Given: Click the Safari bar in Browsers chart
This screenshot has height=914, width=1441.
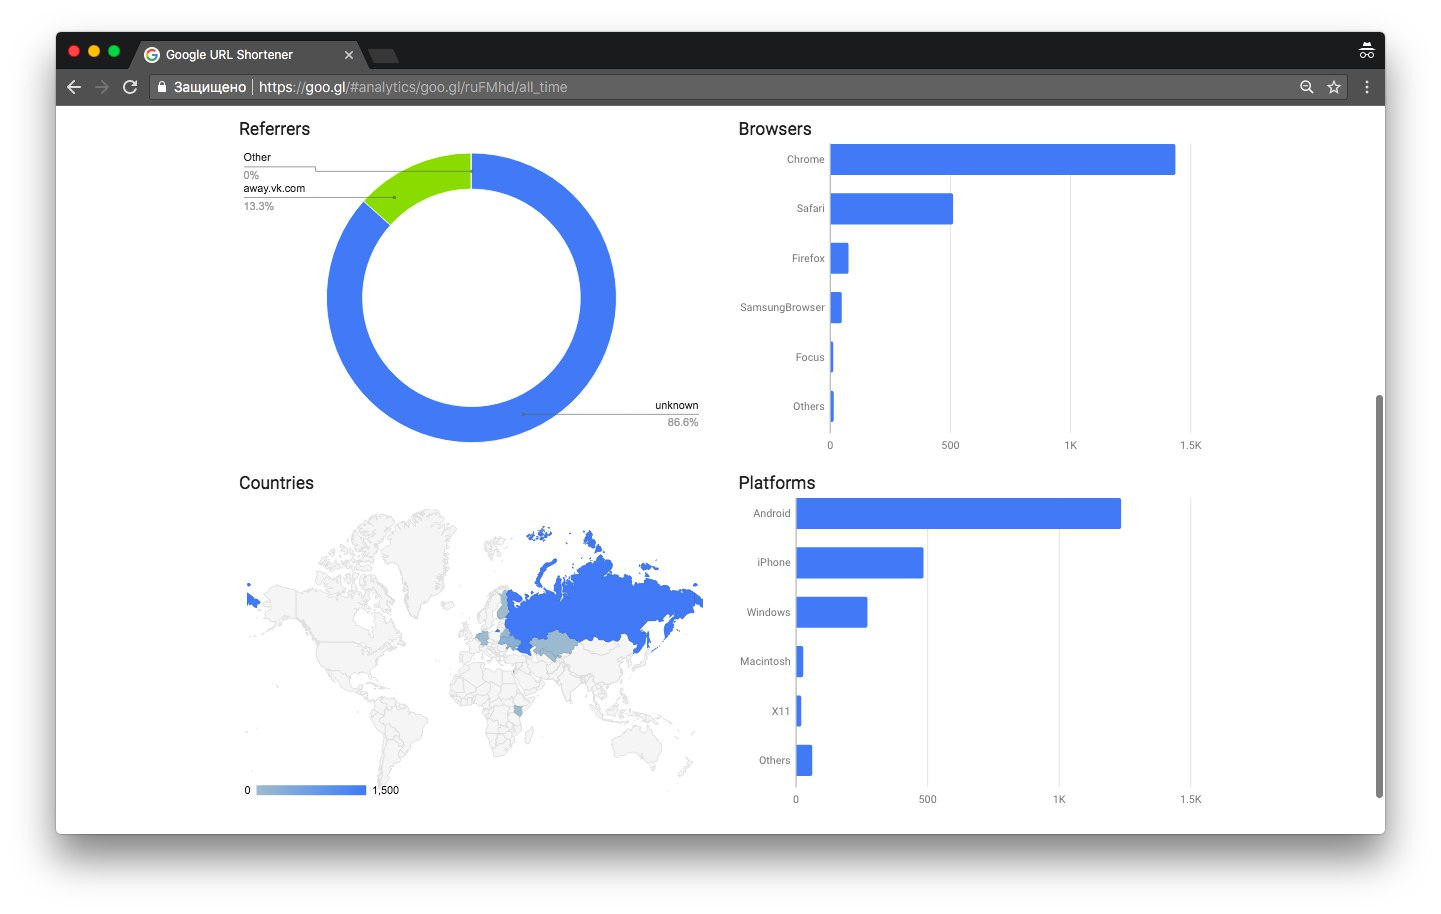Looking at the screenshot, I should (x=892, y=209).
